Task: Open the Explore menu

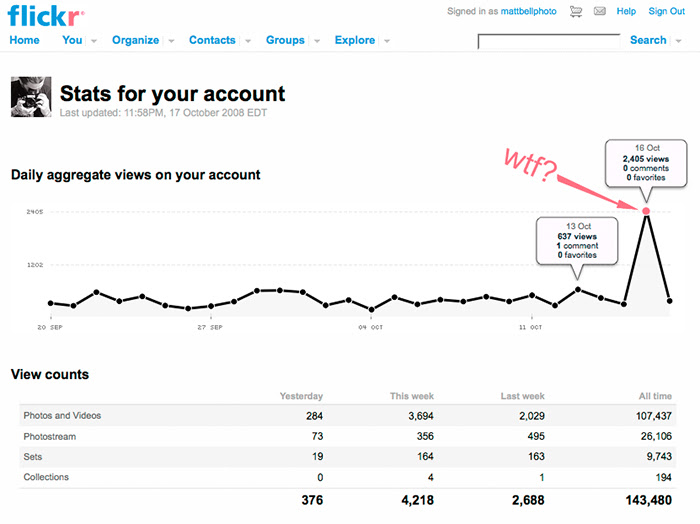Action: 355,40
